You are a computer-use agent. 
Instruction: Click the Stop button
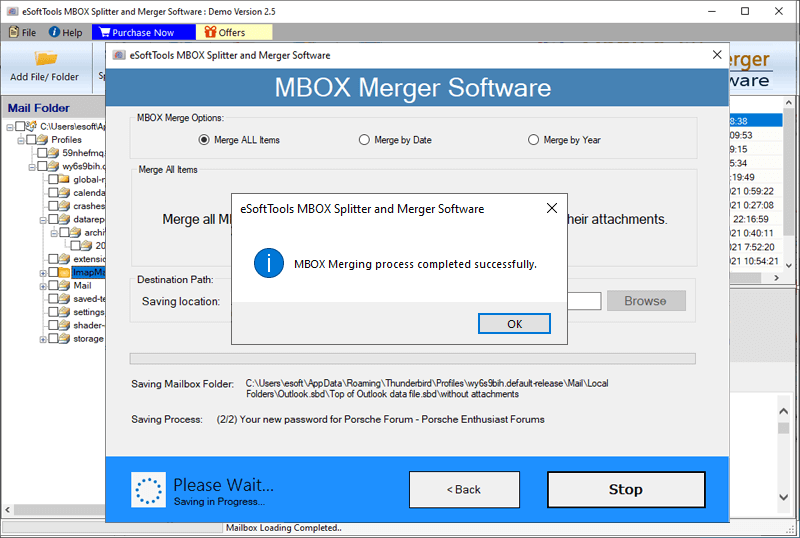pyautogui.click(x=626, y=490)
